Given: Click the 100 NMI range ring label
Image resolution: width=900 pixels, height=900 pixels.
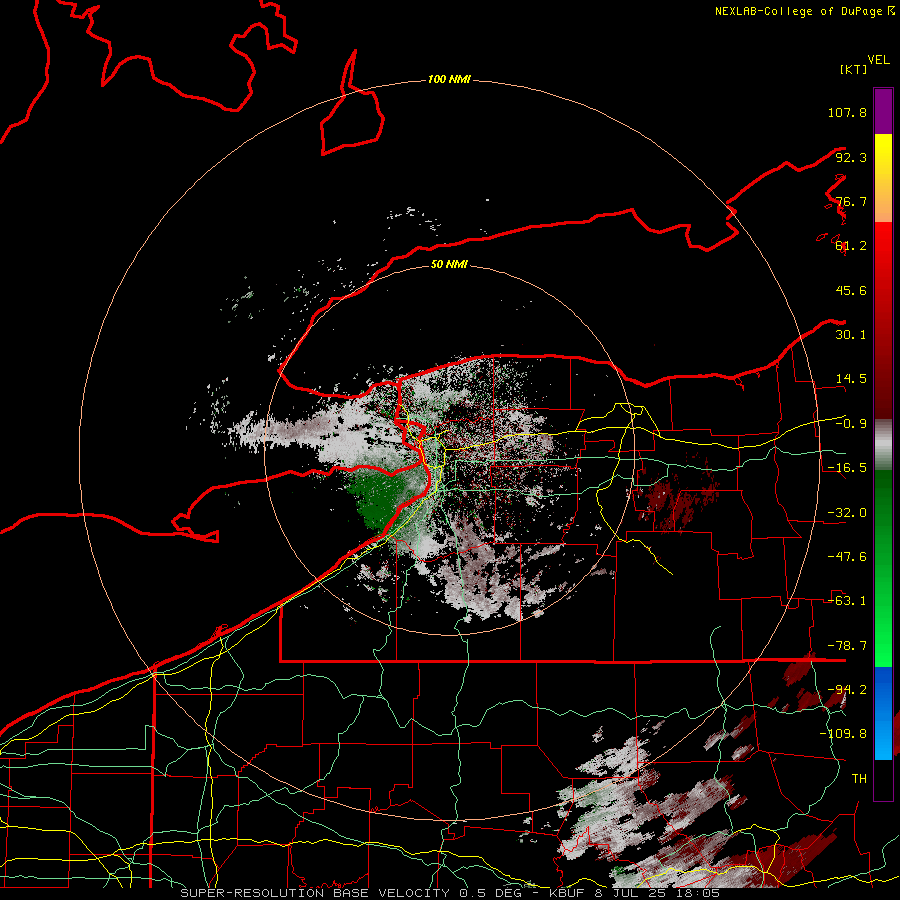Looking at the screenshot, I should [449, 79].
